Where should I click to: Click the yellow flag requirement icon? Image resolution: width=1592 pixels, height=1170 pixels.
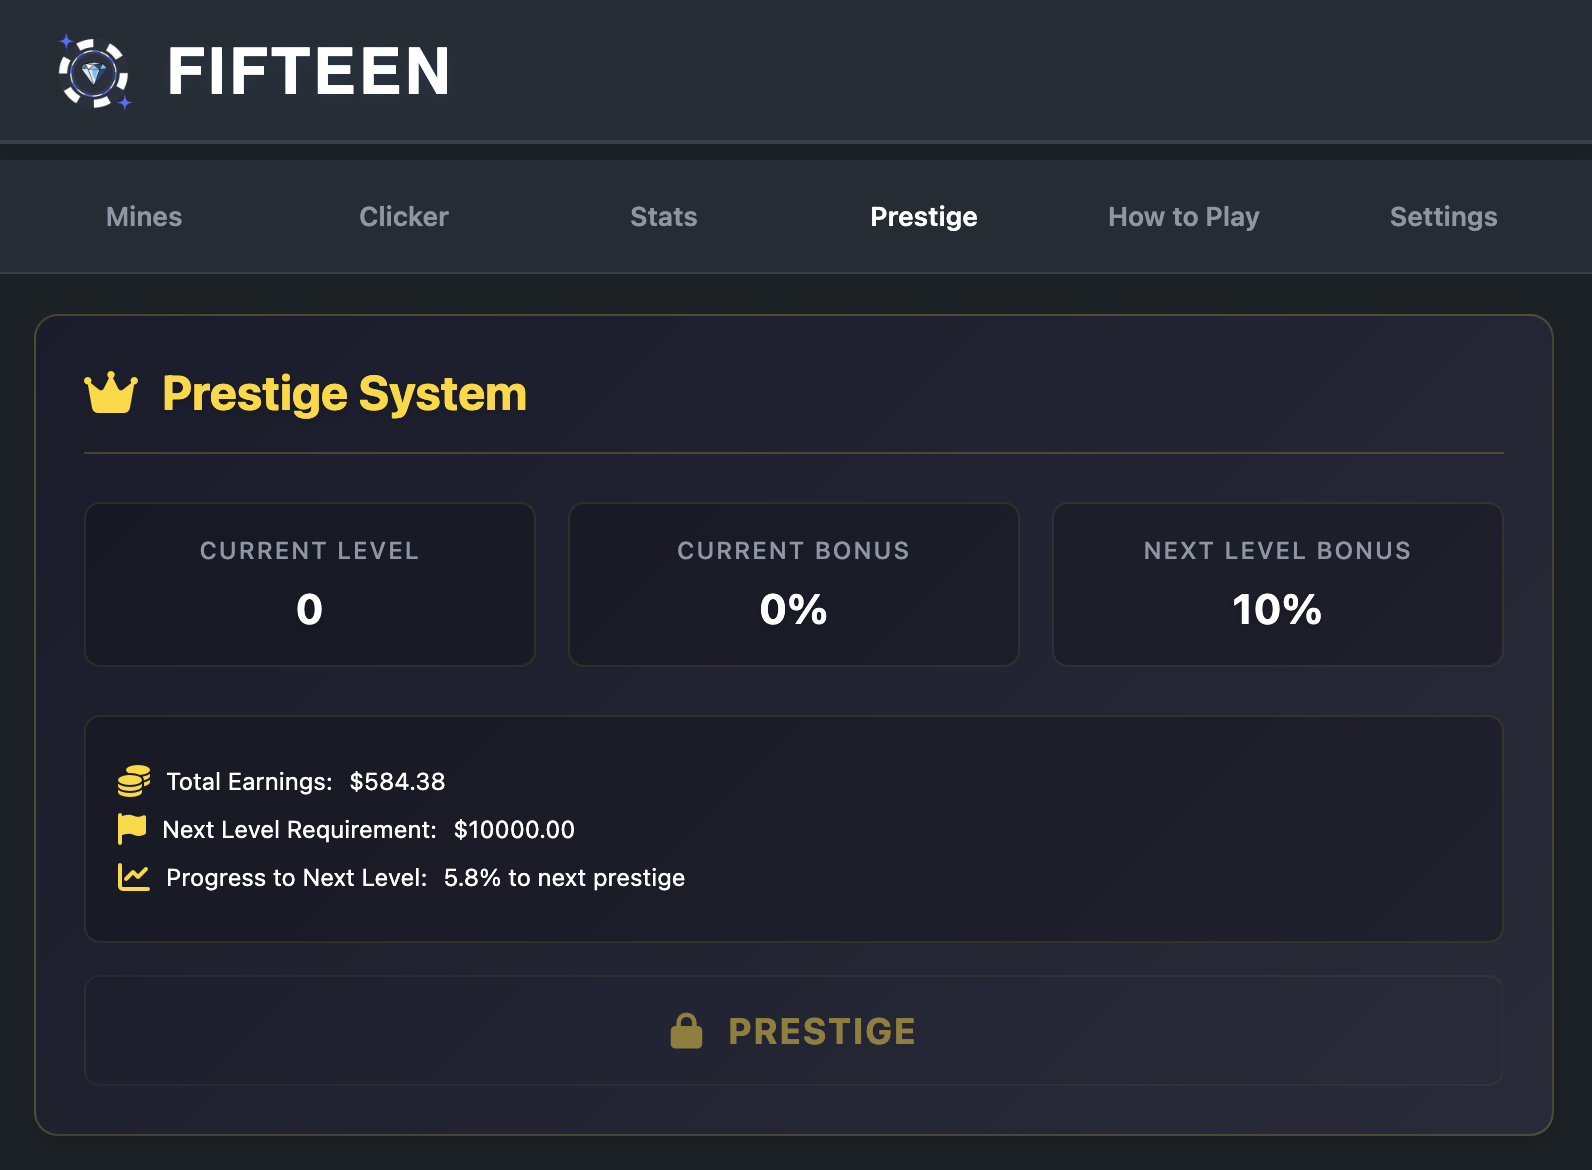click(132, 829)
